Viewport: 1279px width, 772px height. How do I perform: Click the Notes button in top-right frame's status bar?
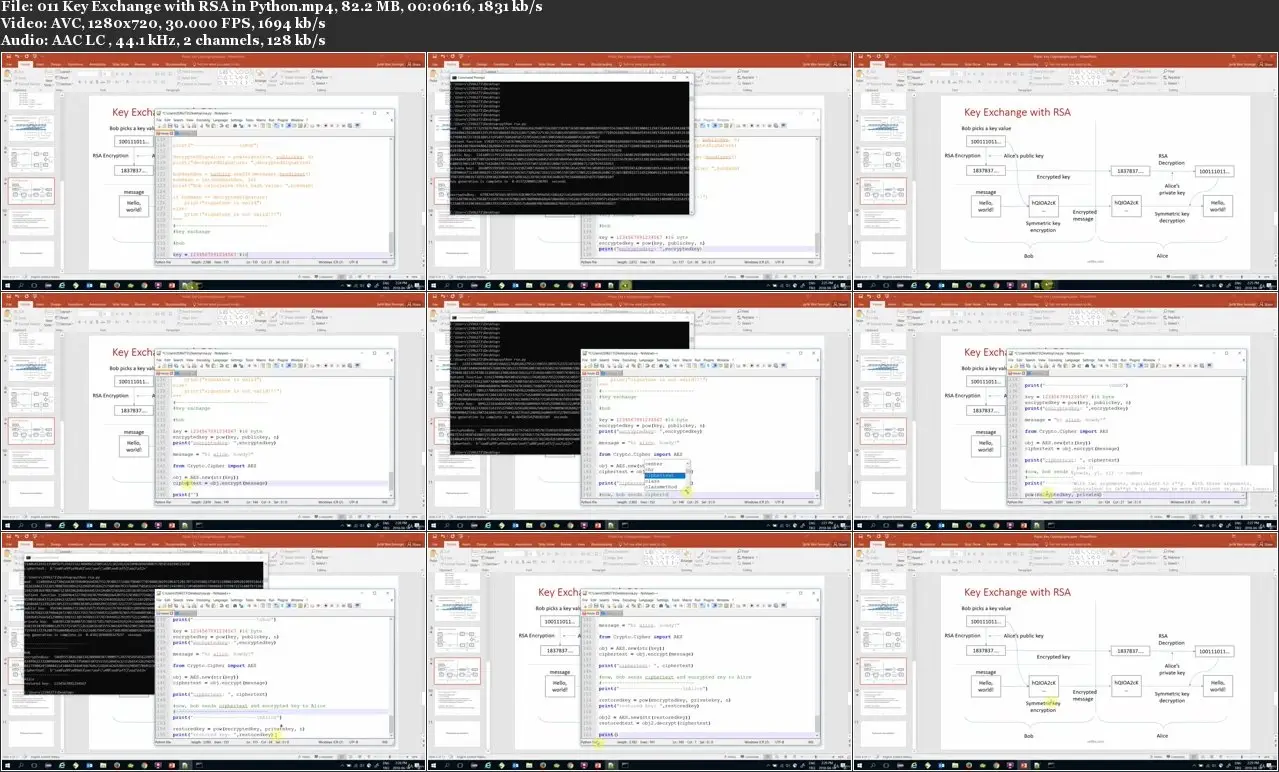(1156, 276)
